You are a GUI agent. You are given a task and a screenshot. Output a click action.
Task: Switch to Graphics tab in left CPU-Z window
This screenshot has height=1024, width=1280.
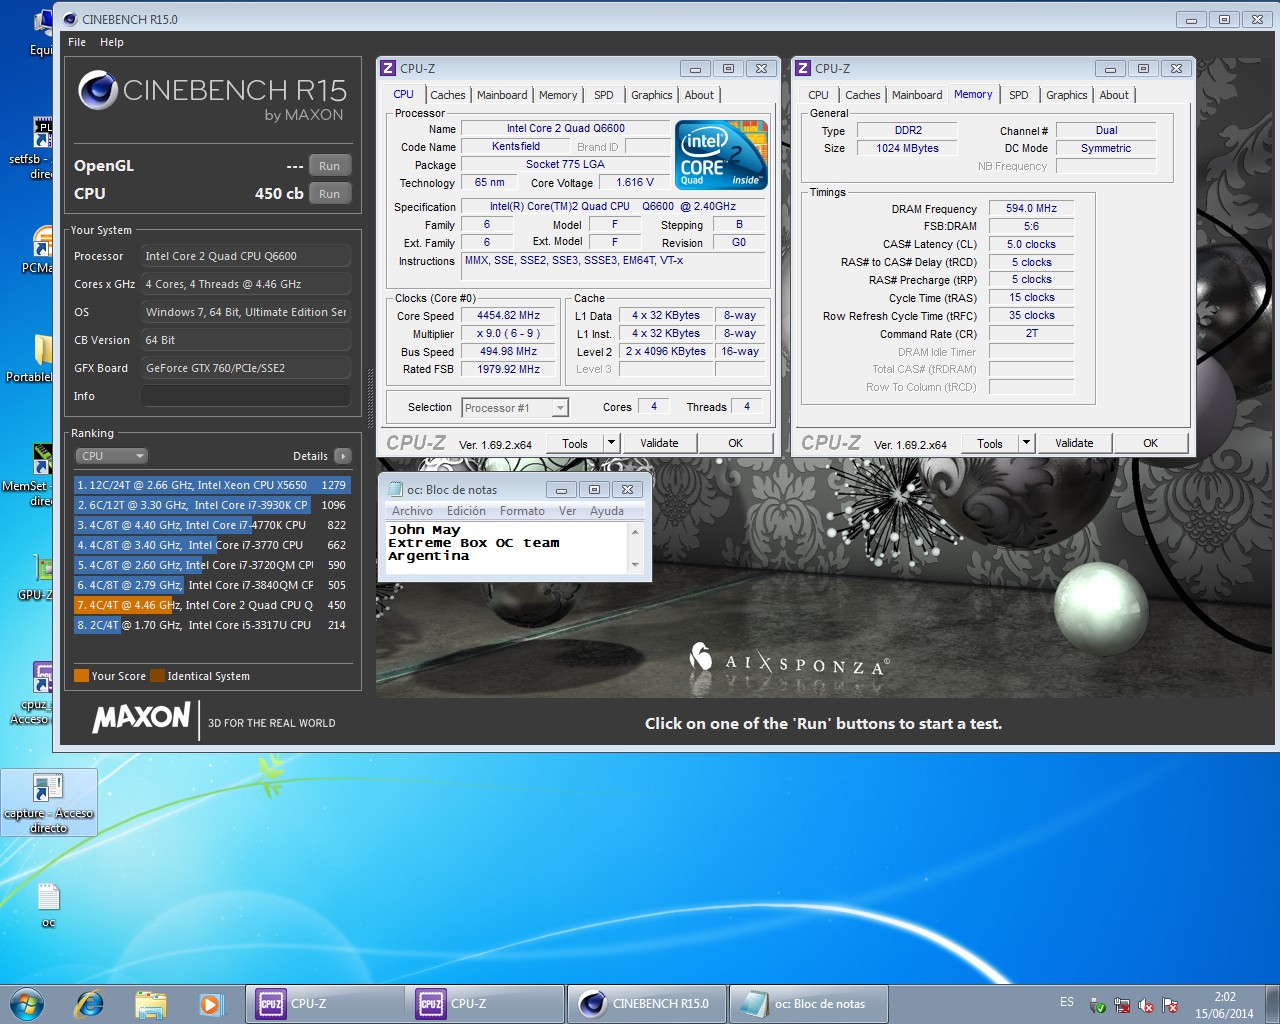[x=652, y=95]
